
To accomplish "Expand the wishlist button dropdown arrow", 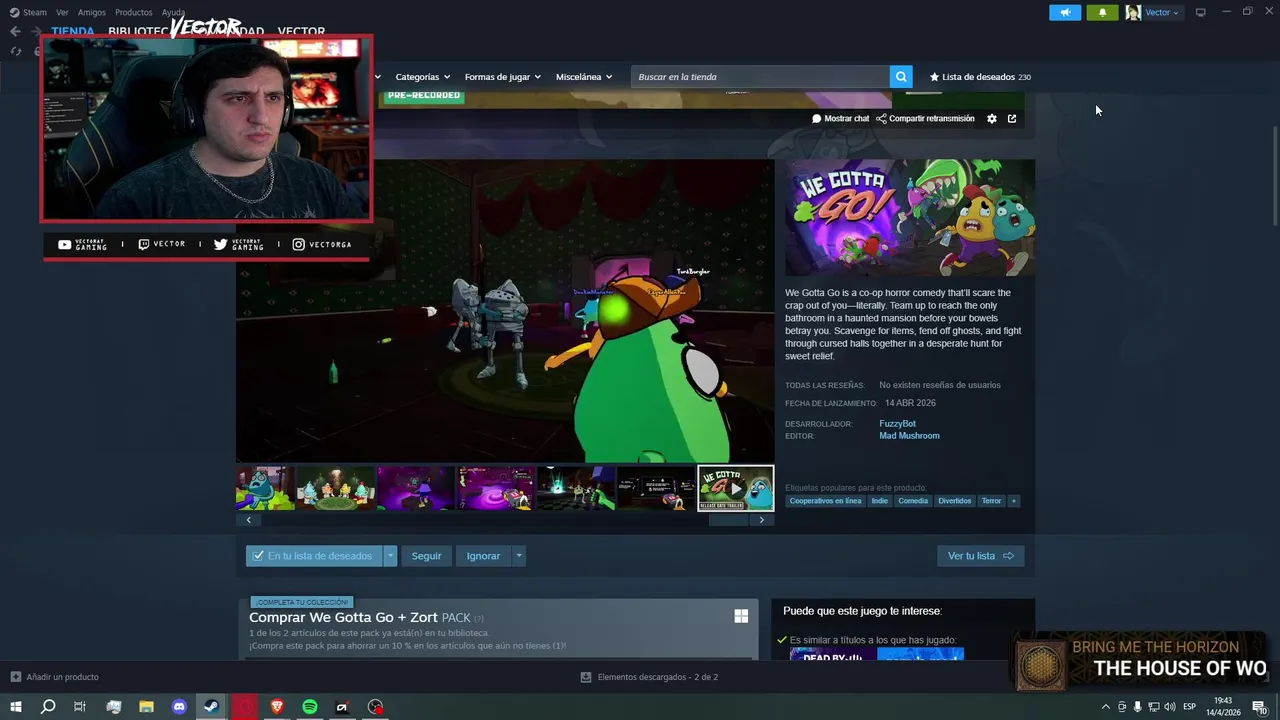I will point(390,556).
